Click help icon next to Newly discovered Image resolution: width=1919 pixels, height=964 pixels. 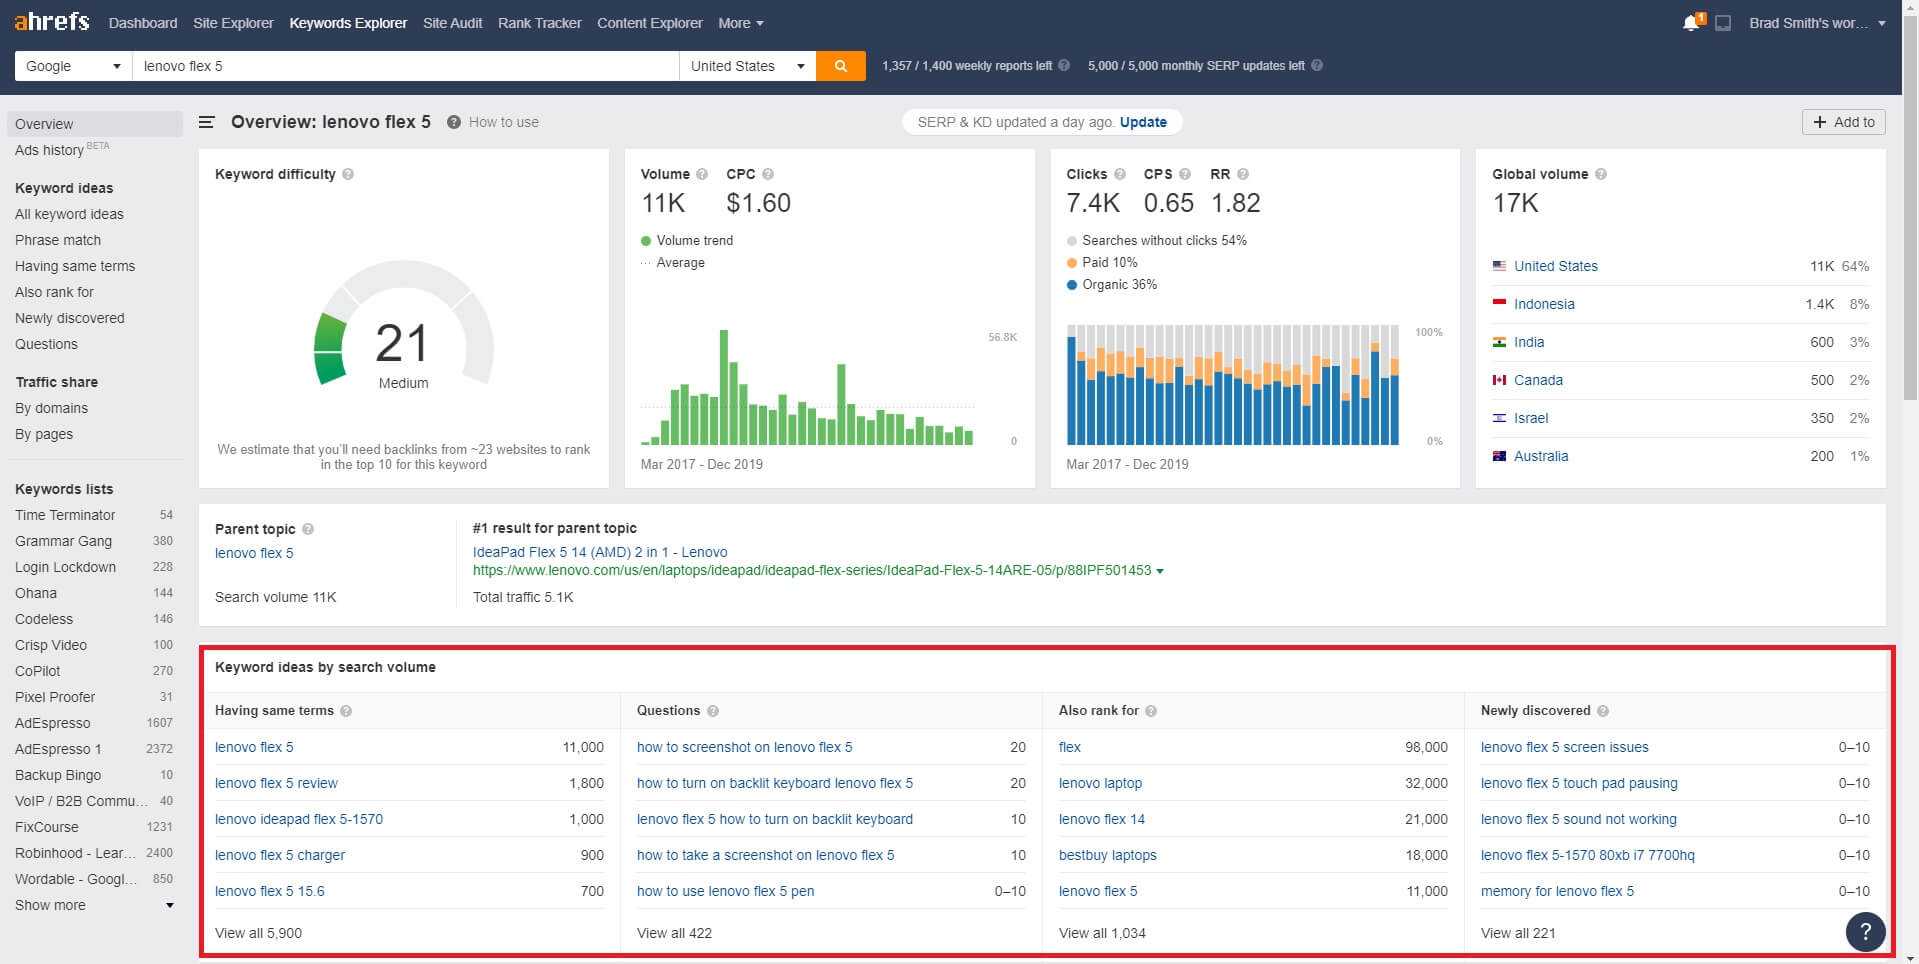click(x=1603, y=711)
